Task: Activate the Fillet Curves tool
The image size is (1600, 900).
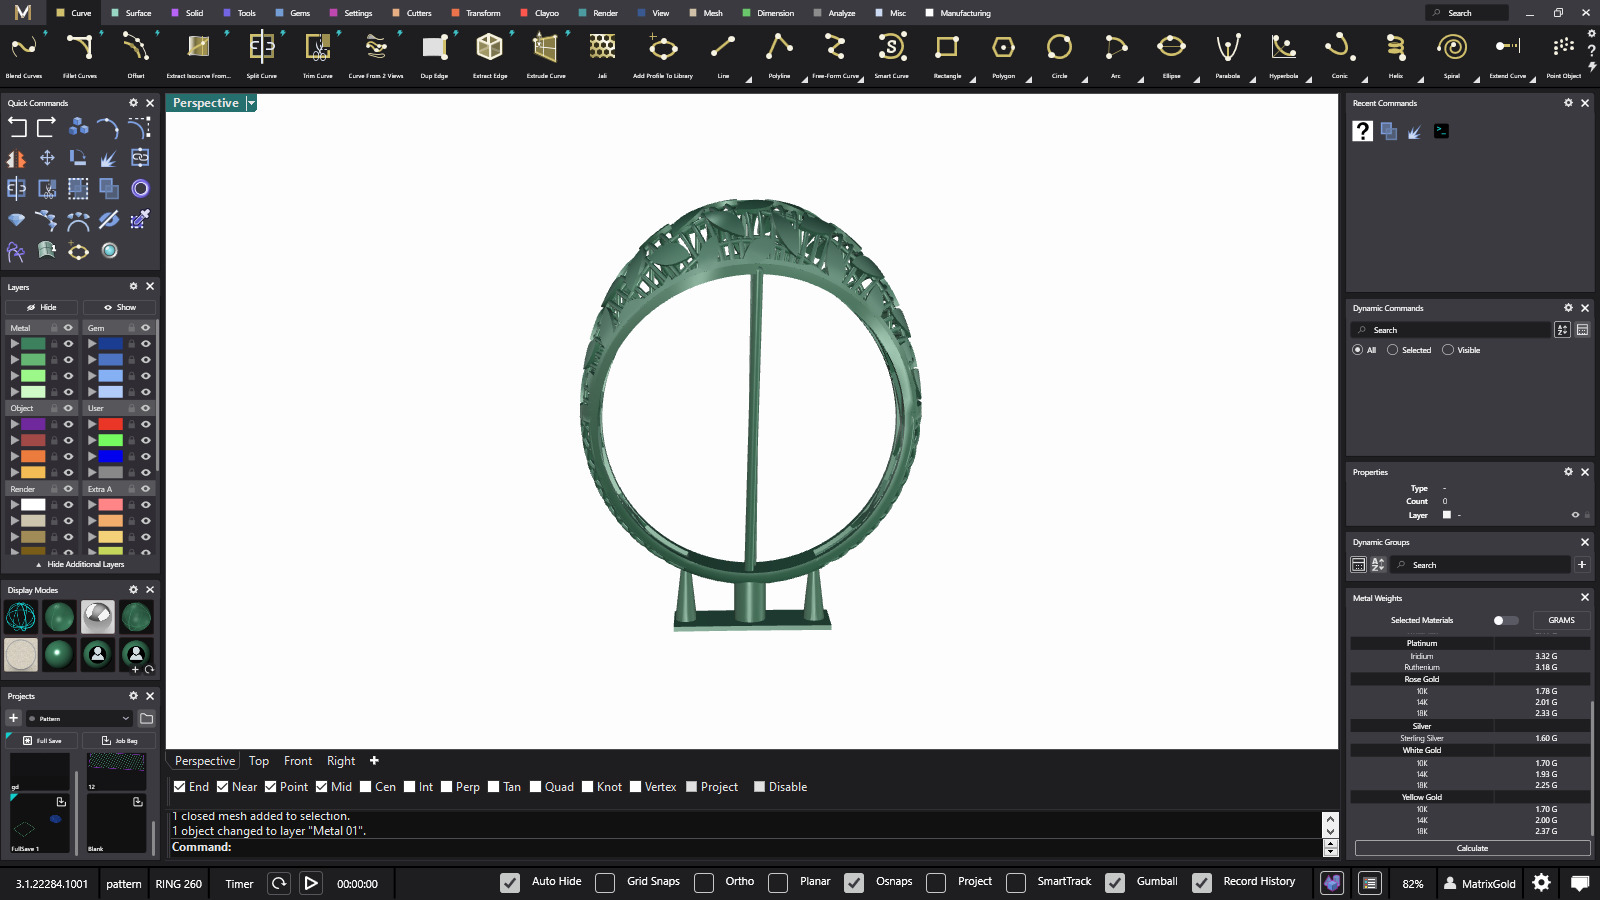Action: click(80, 55)
